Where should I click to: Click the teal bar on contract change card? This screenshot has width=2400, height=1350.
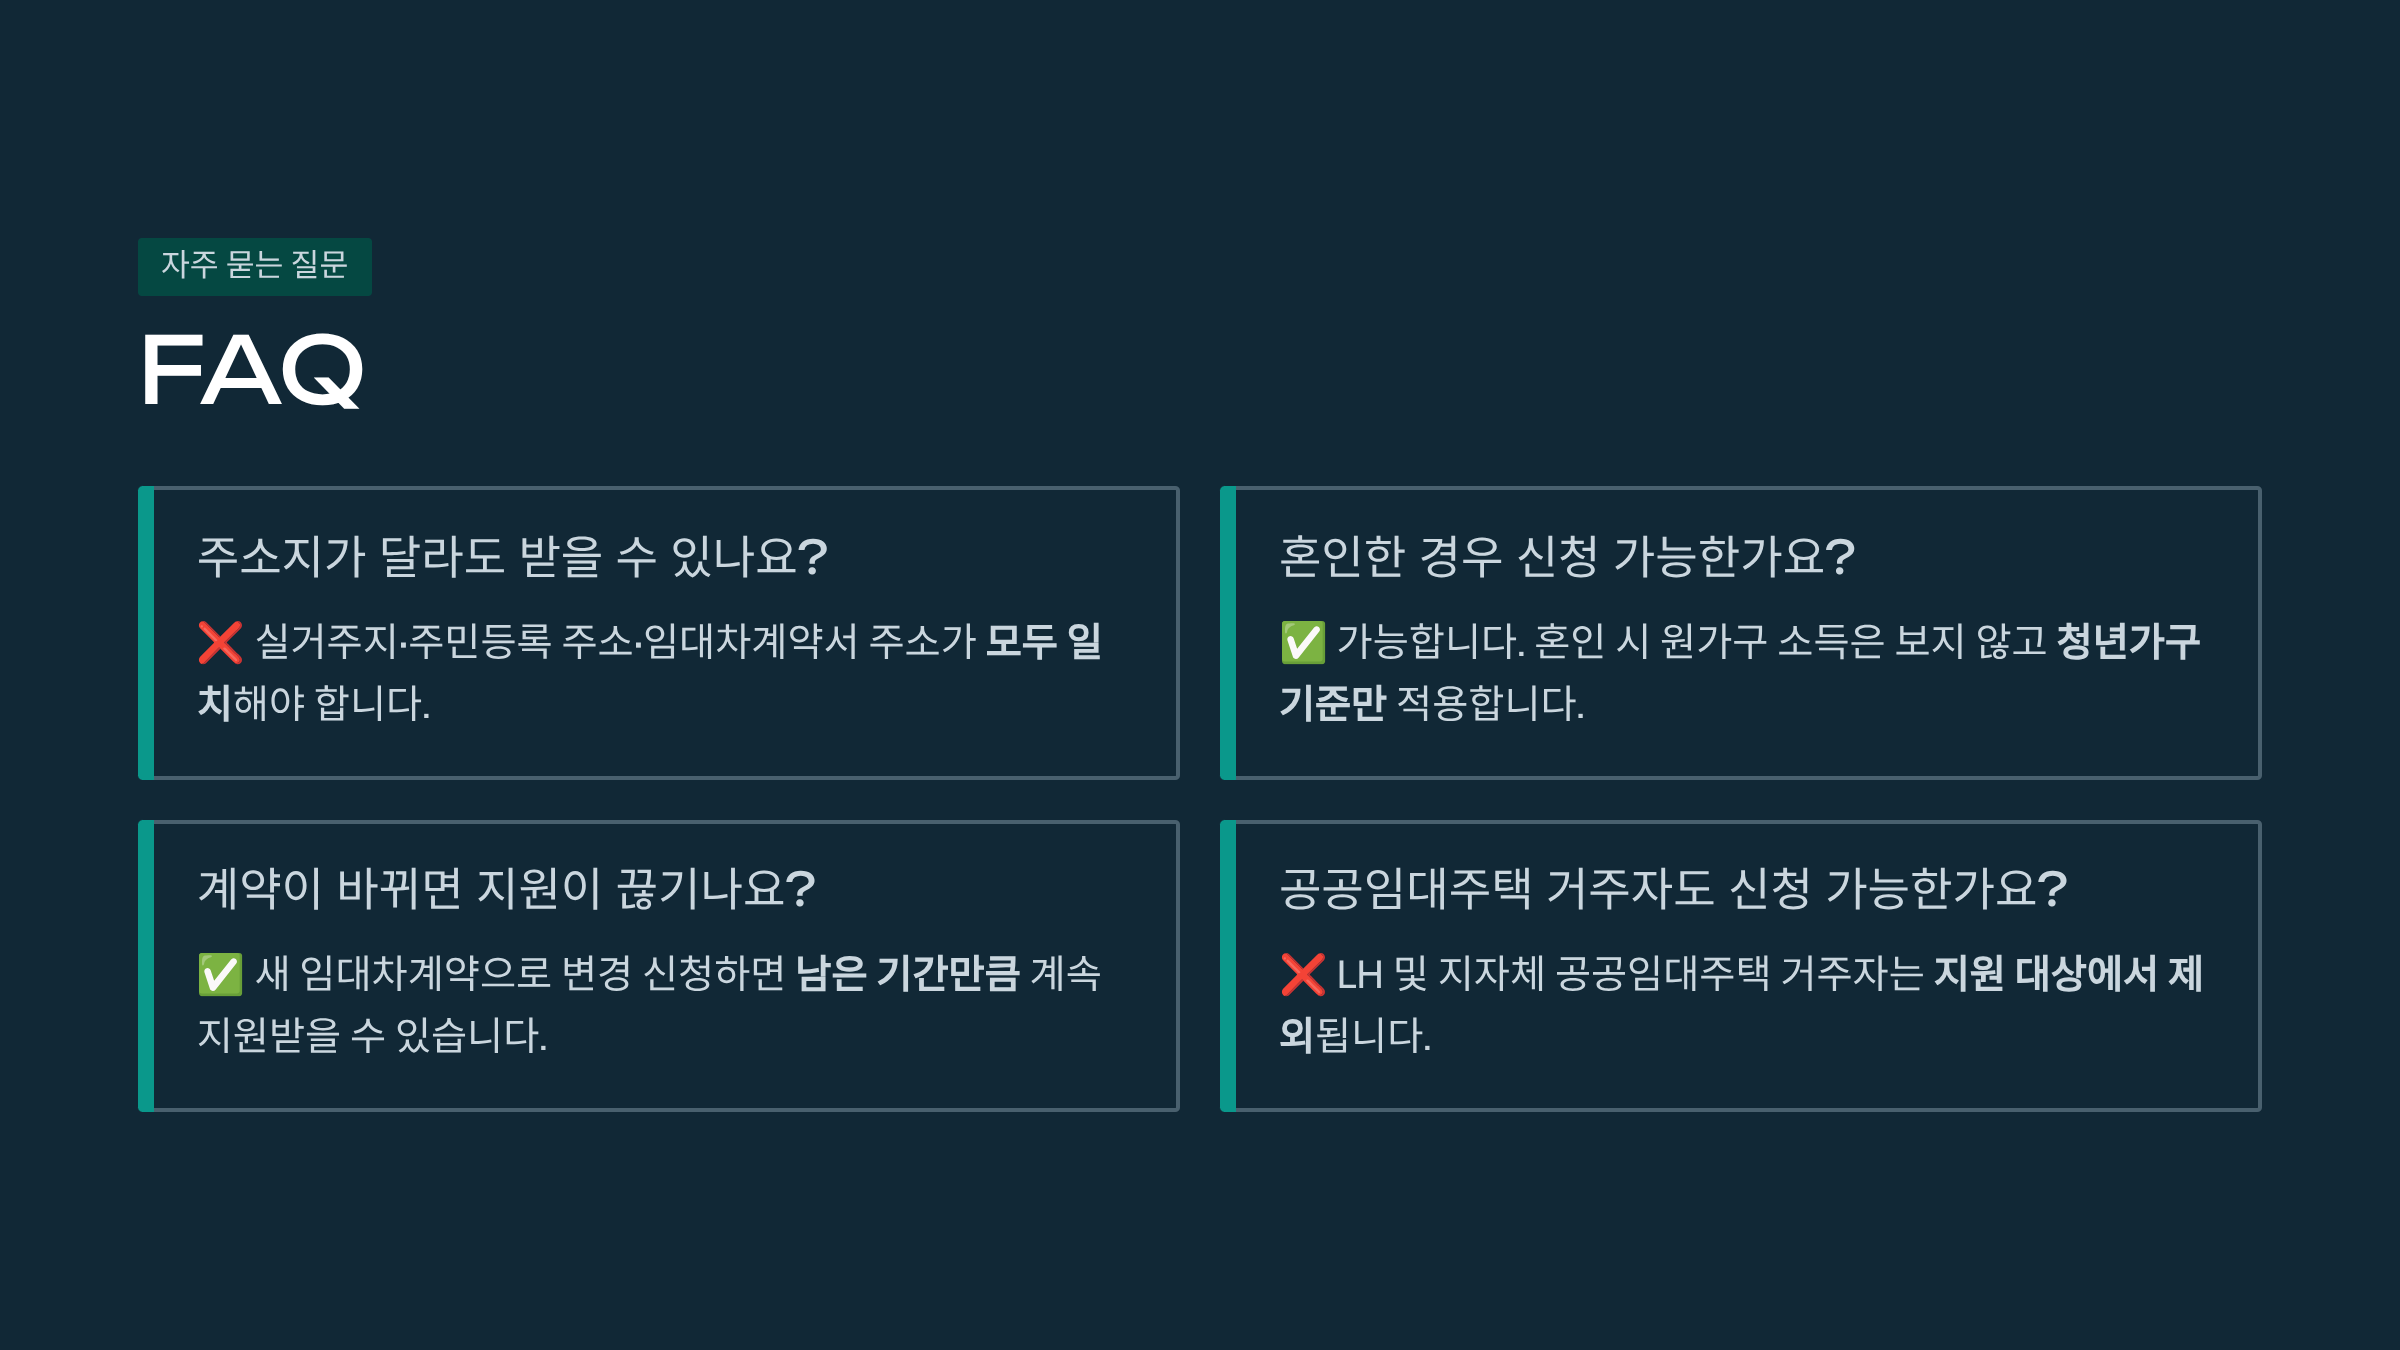[146, 966]
